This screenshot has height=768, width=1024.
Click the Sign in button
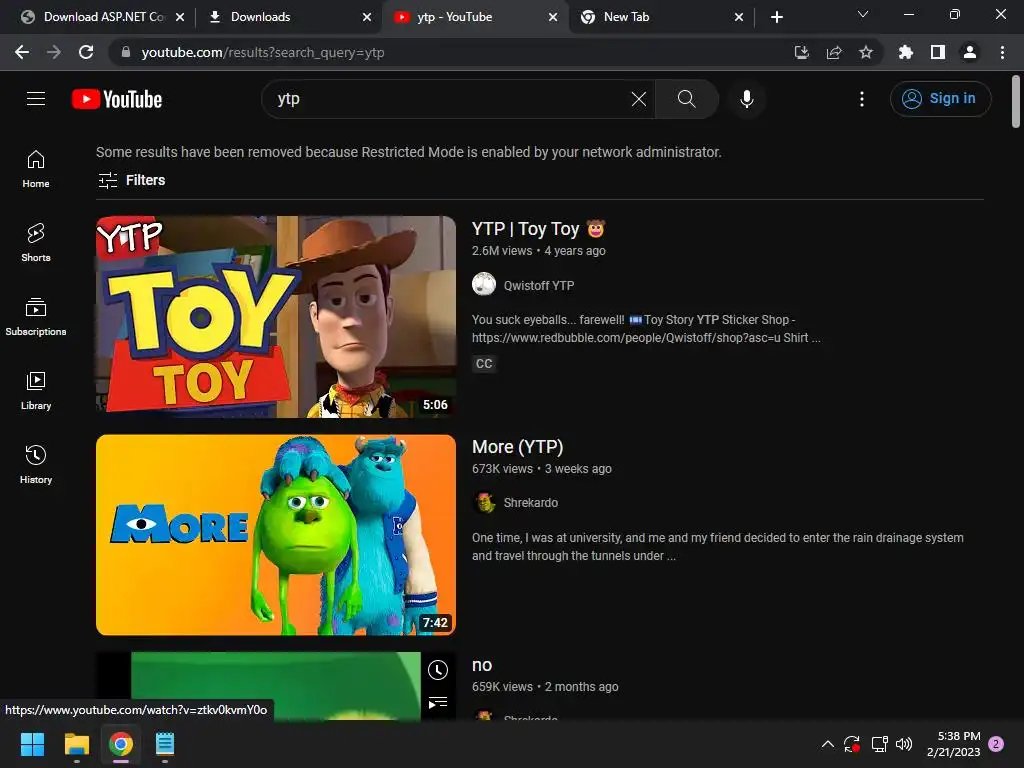pos(940,99)
